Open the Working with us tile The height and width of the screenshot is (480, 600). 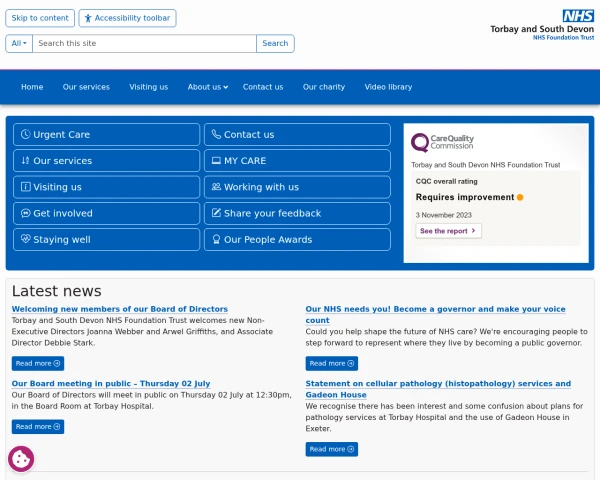tap(297, 187)
